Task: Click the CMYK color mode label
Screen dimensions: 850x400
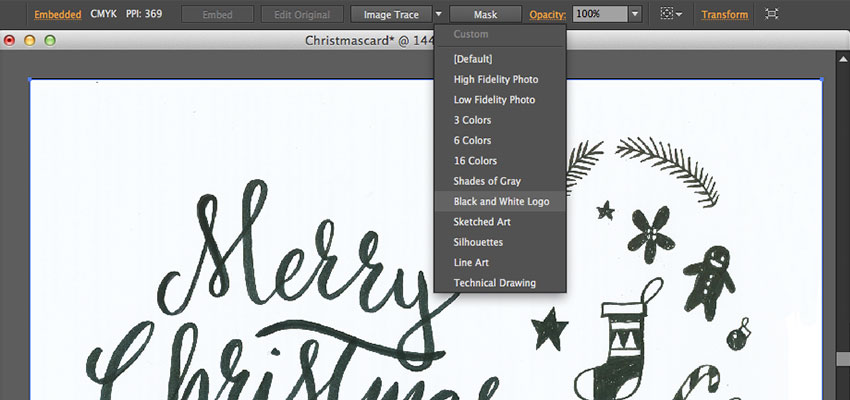Action: (x=104, y=14)
